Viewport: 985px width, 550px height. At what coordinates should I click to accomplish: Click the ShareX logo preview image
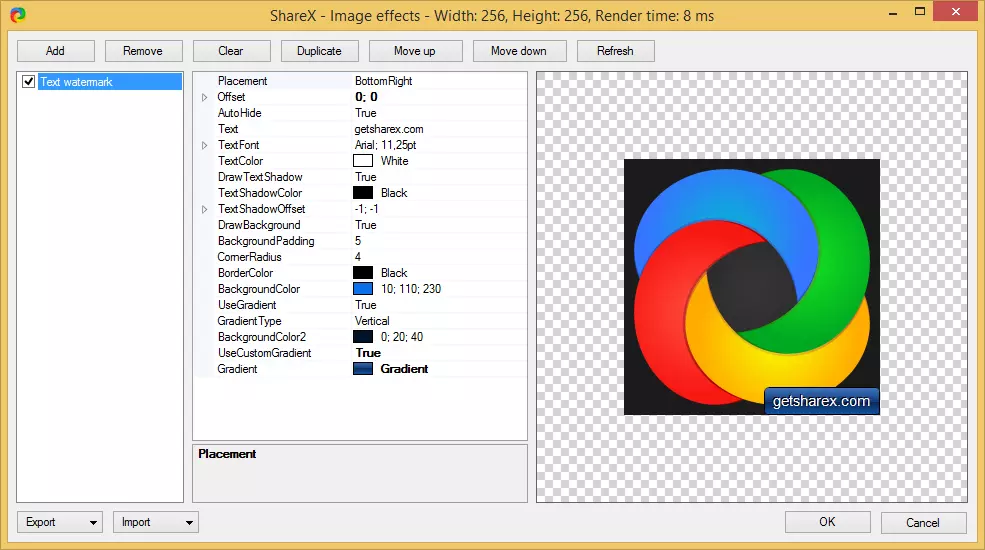click(x=751, y=287)
